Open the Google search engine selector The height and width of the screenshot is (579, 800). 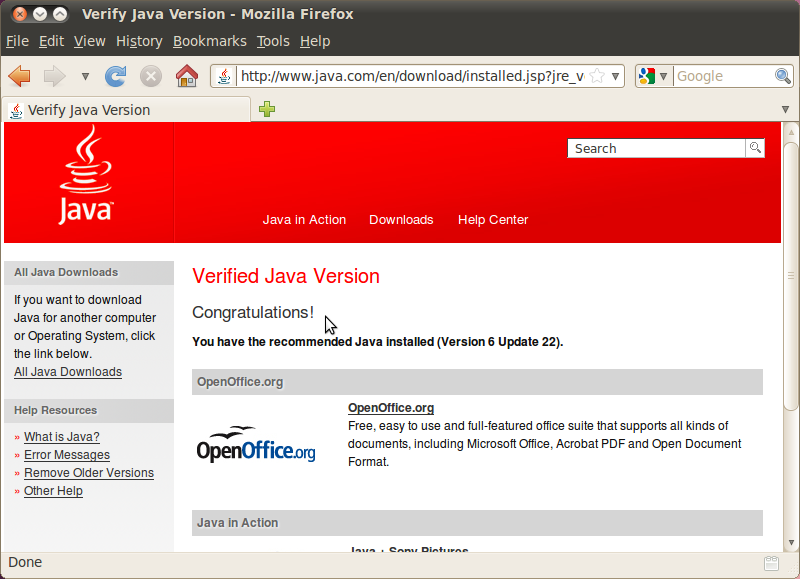[653, 77]
